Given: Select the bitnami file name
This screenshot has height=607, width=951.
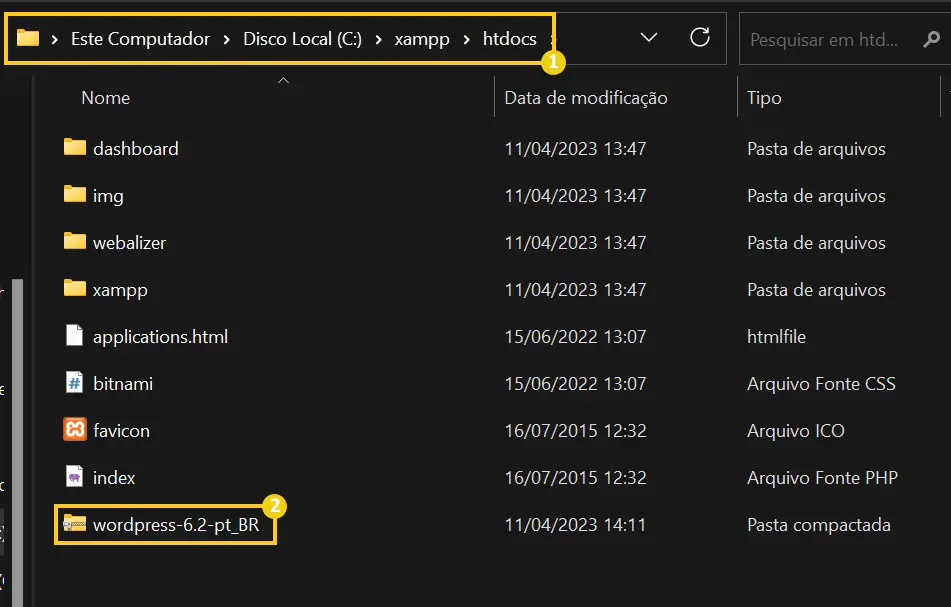Looking at the screenshot, I should [x=123, y=384].
